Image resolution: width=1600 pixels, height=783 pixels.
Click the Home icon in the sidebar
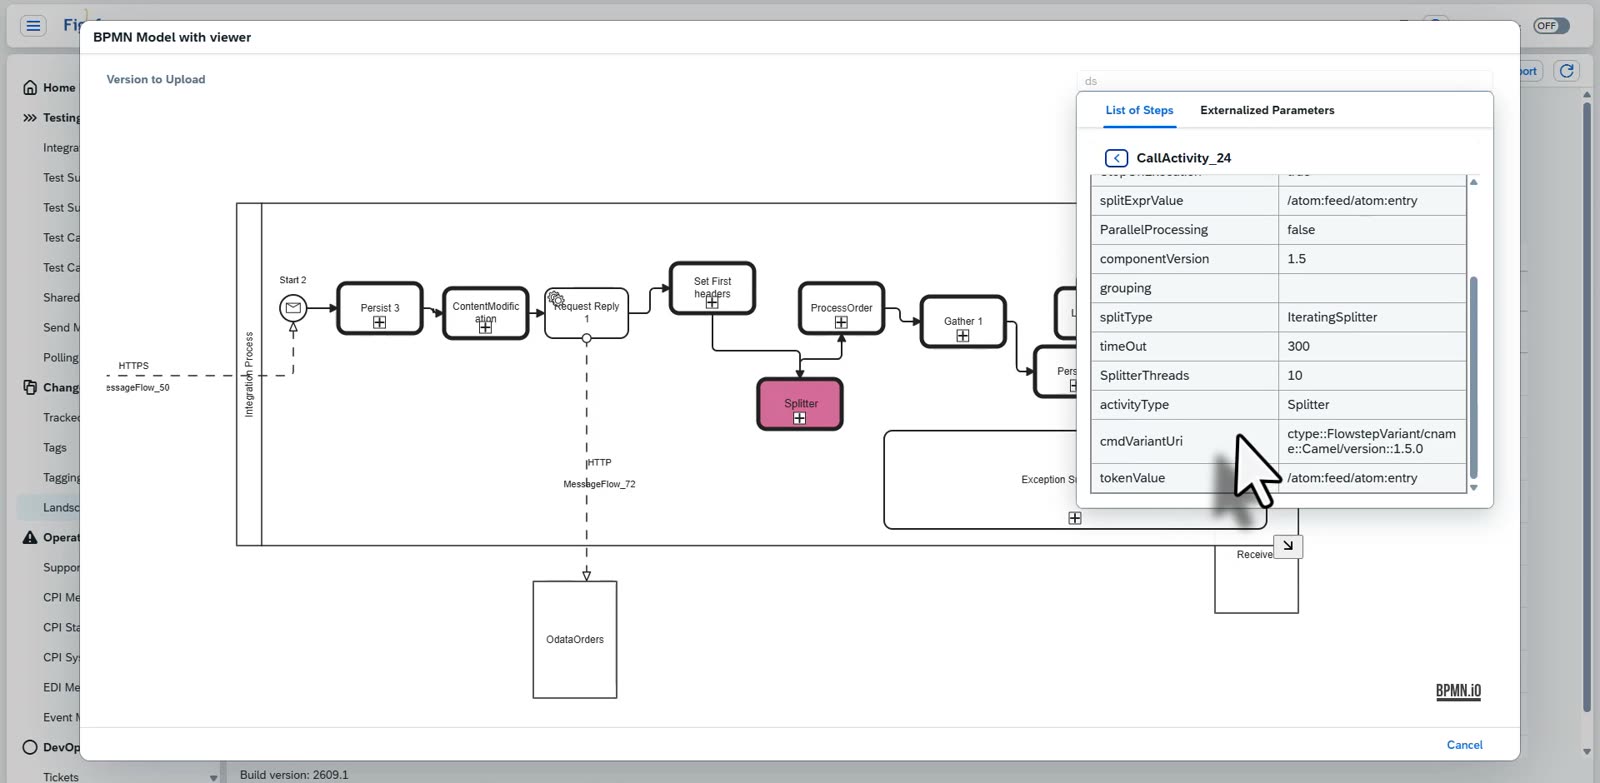point(30,88)
